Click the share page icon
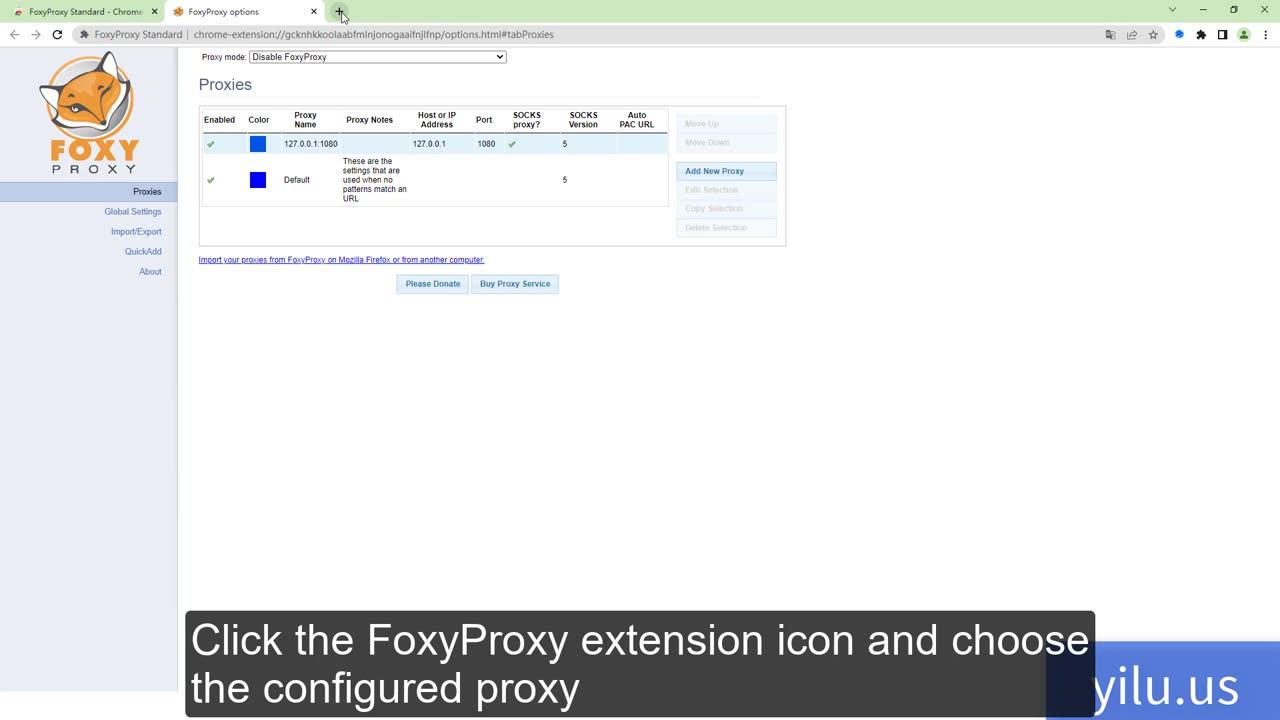Image resolution: width=1280 pixels, height=720 pixels. click(1132, 34)
